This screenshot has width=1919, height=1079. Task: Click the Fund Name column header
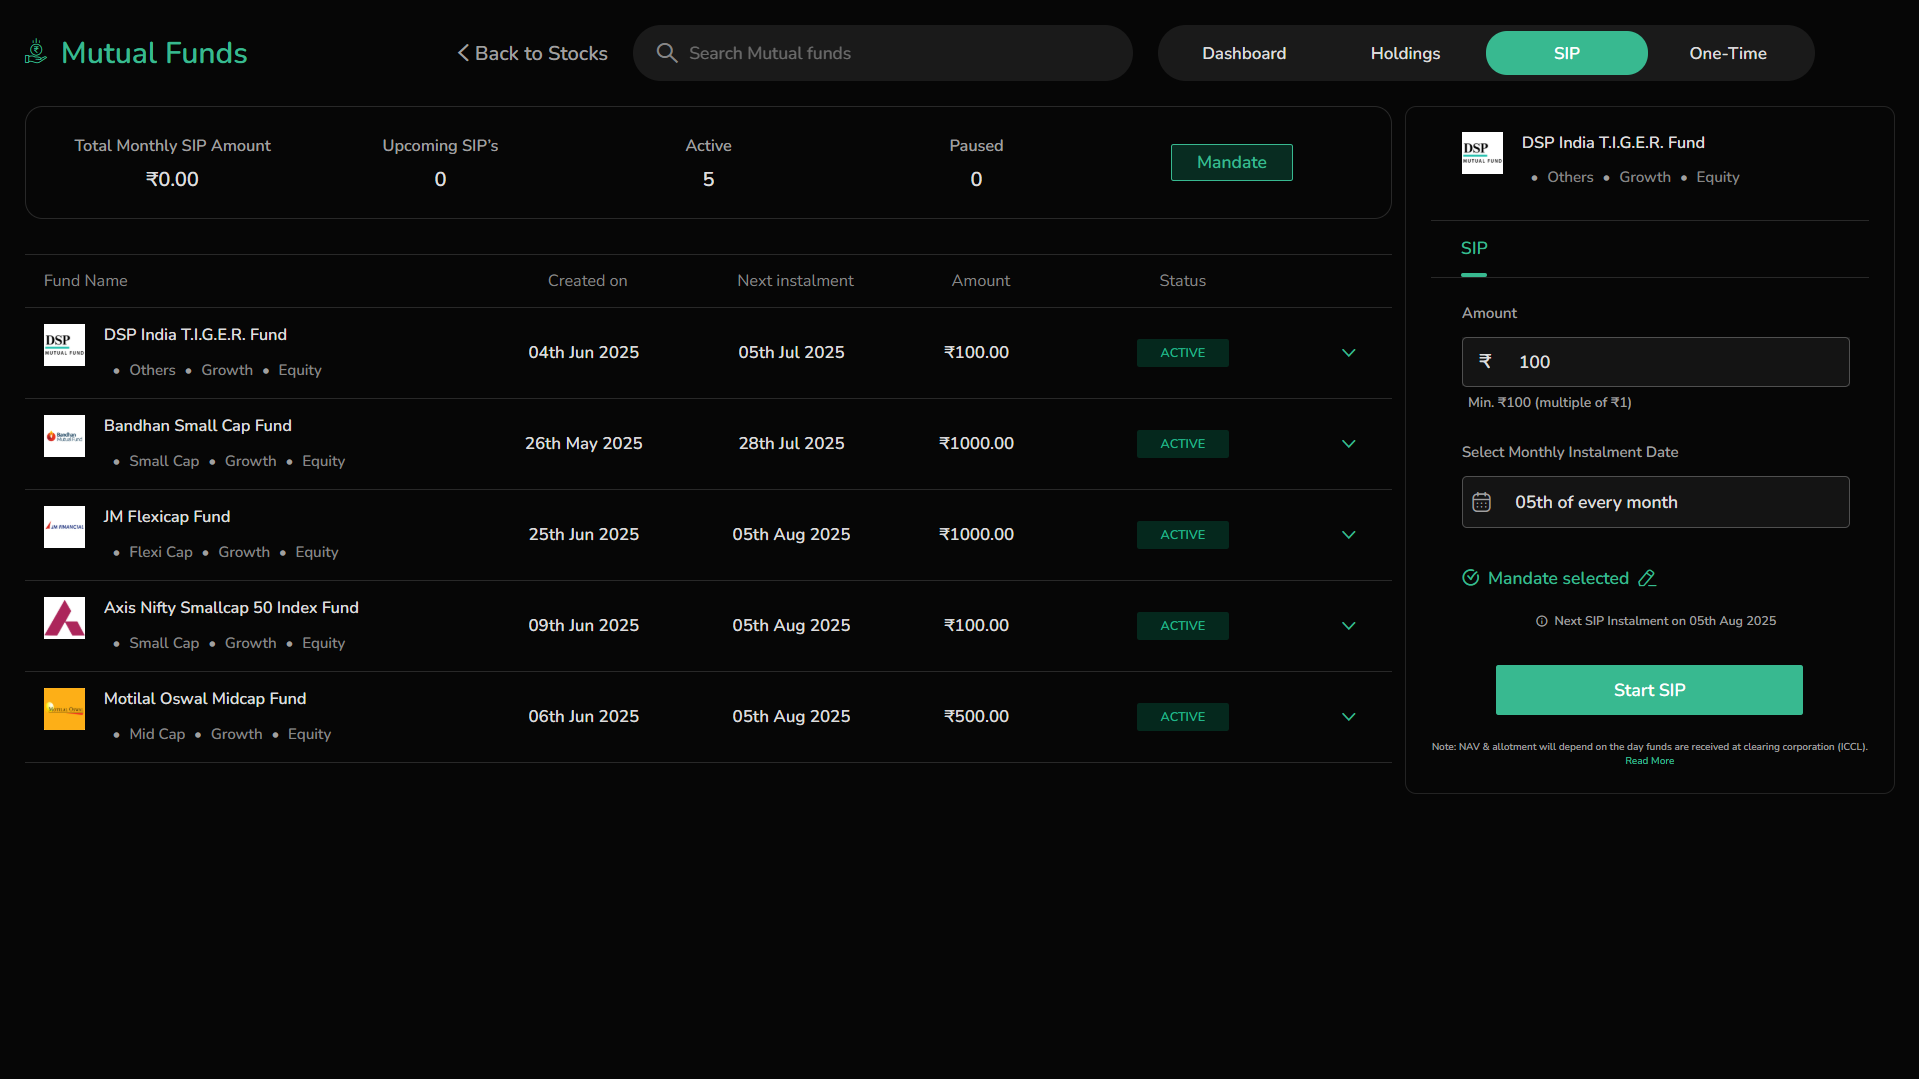85,281
